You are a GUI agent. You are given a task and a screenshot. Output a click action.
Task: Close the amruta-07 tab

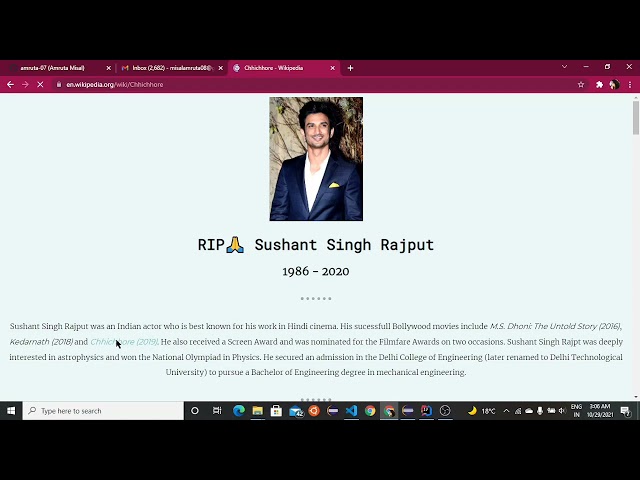109,68
